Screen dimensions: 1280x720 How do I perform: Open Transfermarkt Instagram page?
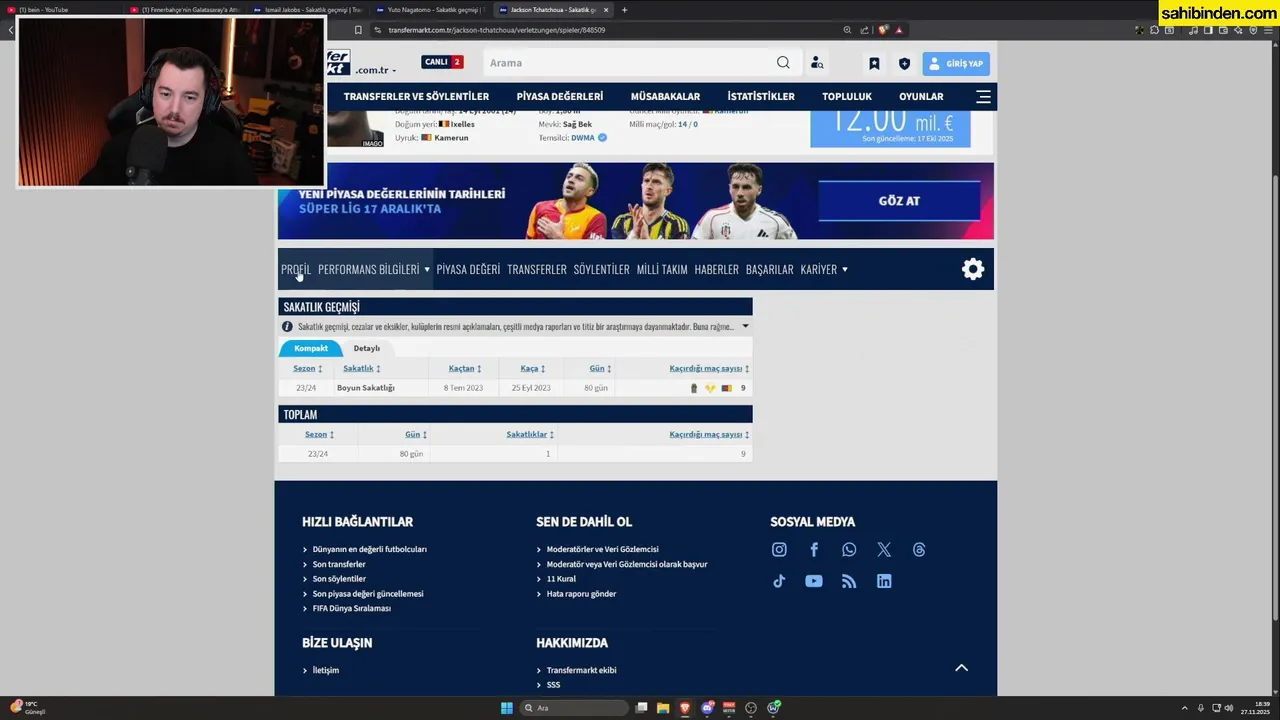[779, 550]
